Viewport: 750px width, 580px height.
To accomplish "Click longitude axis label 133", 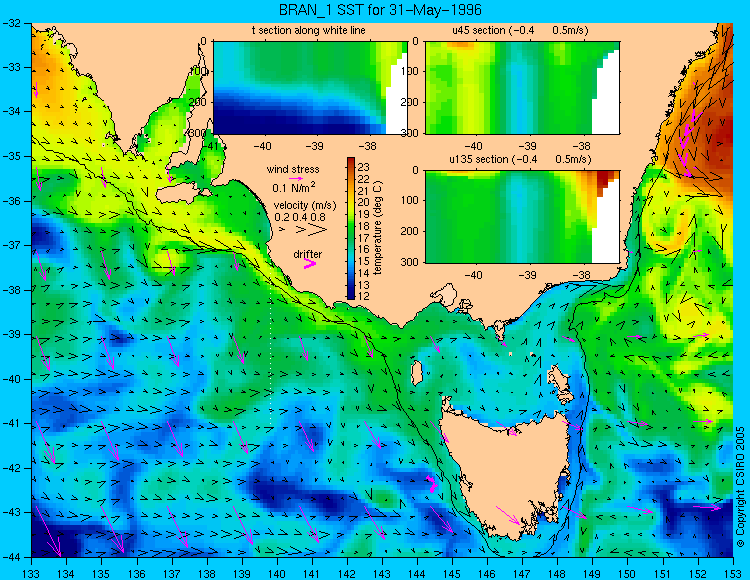I will [32, 573].
